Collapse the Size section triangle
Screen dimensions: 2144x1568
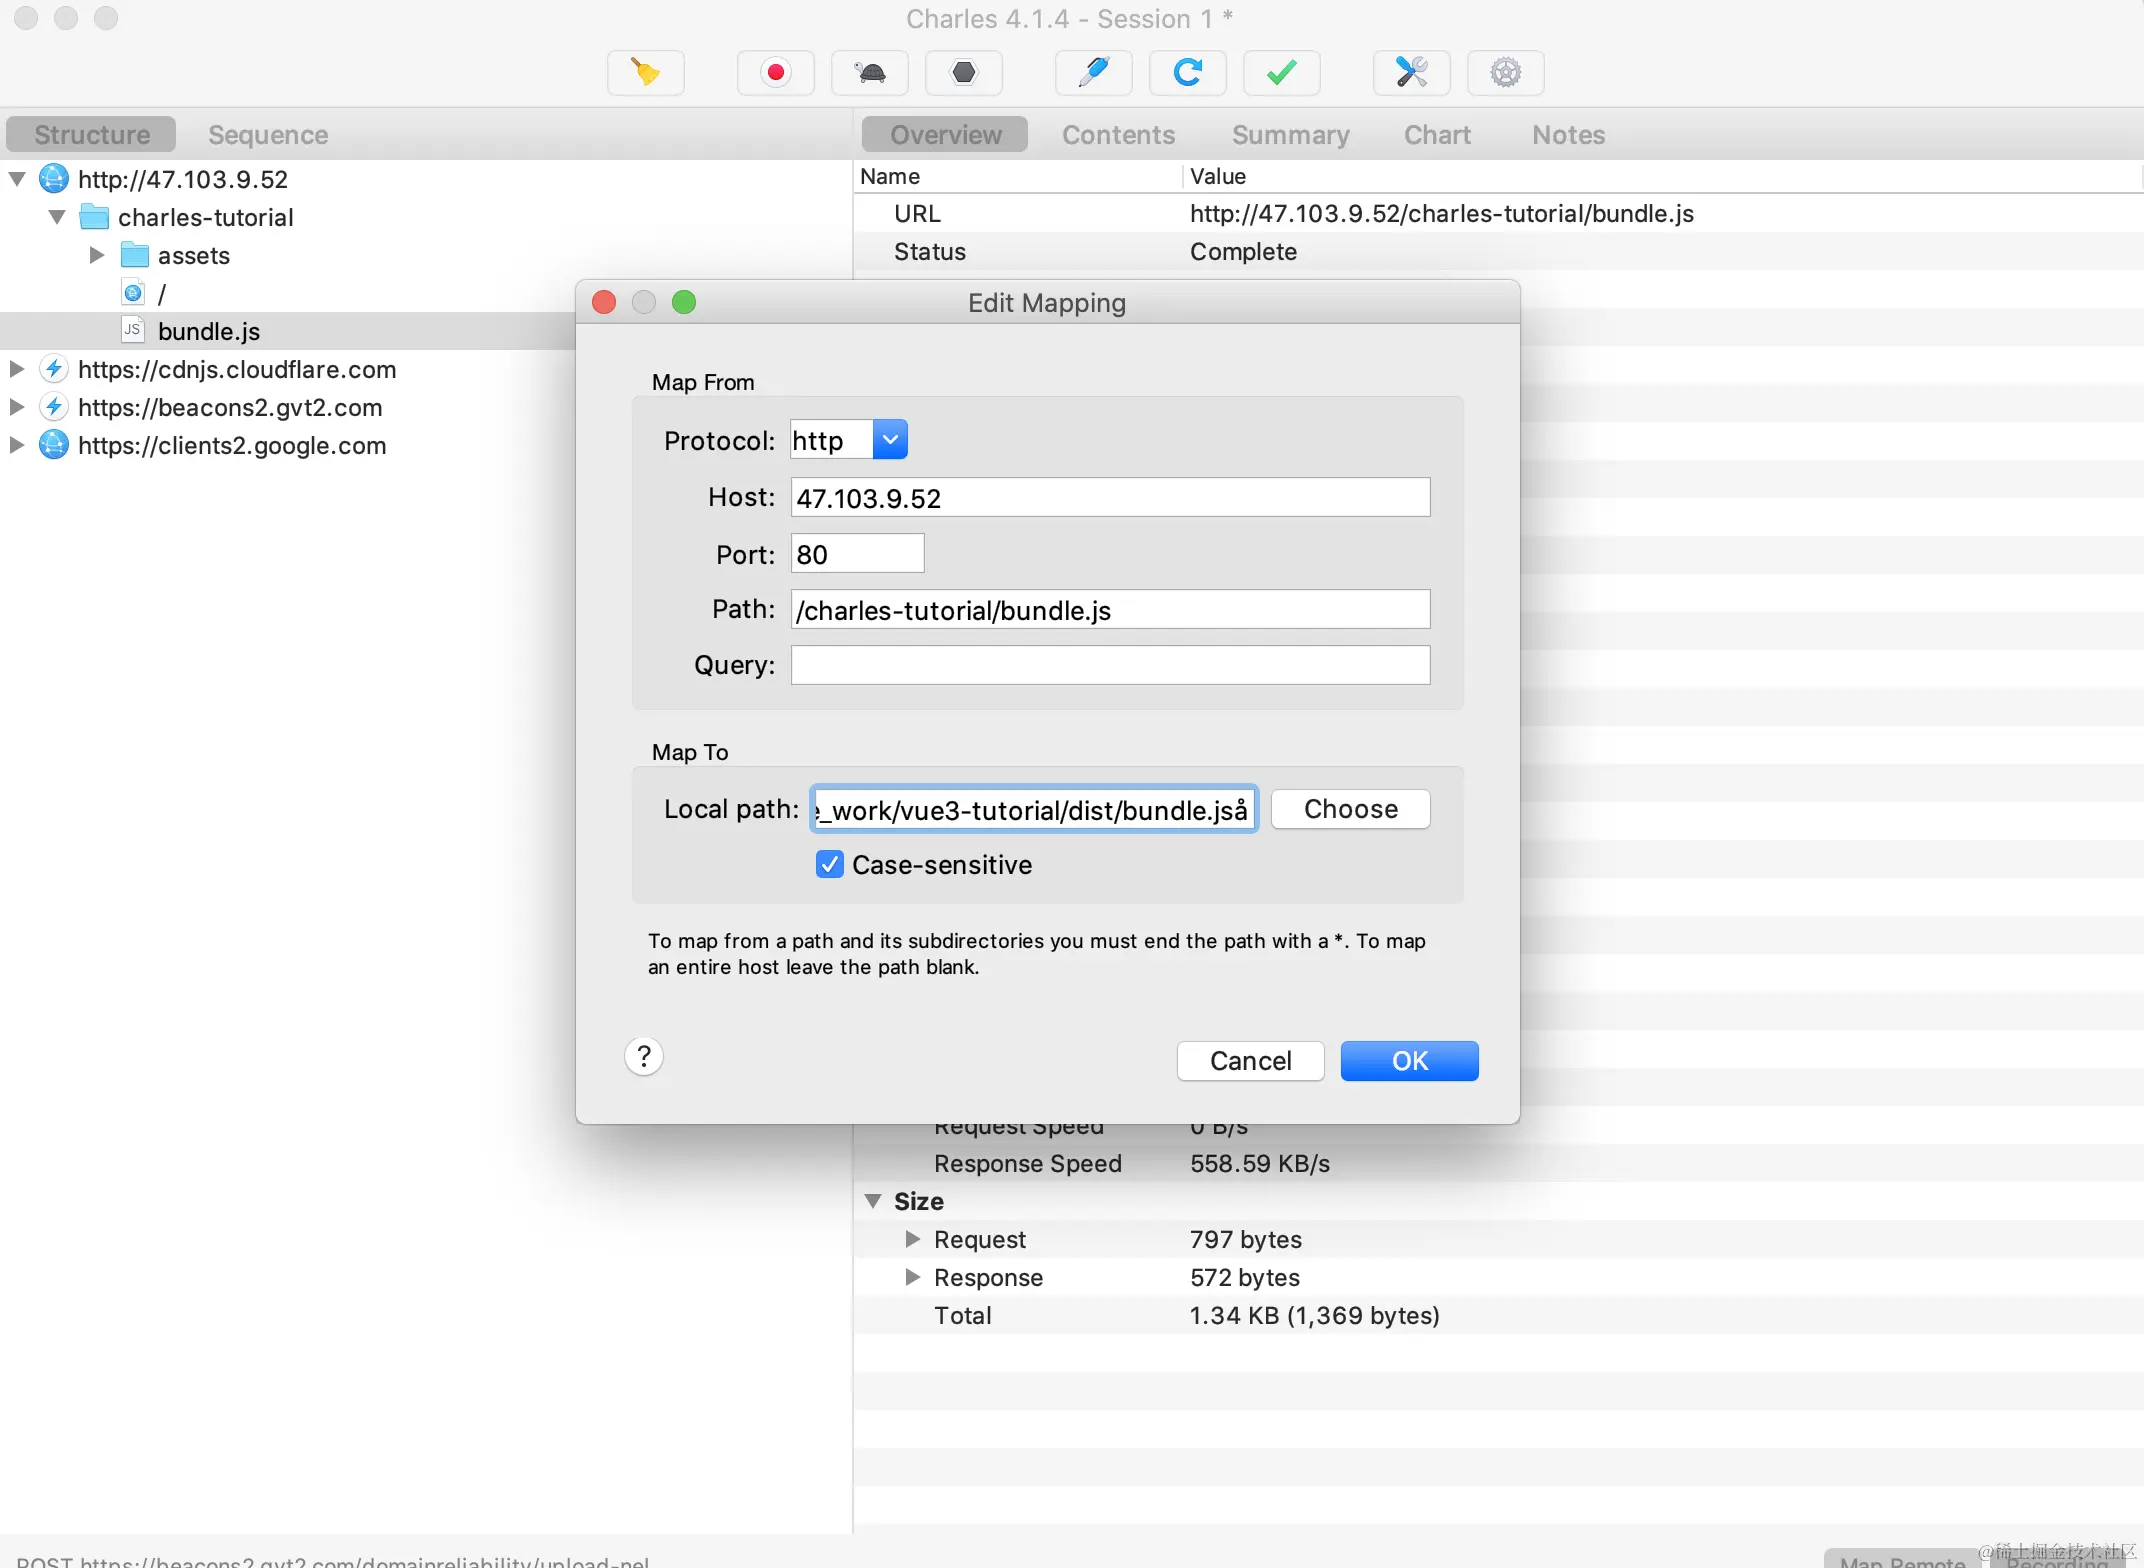(x=873, y=1201)
